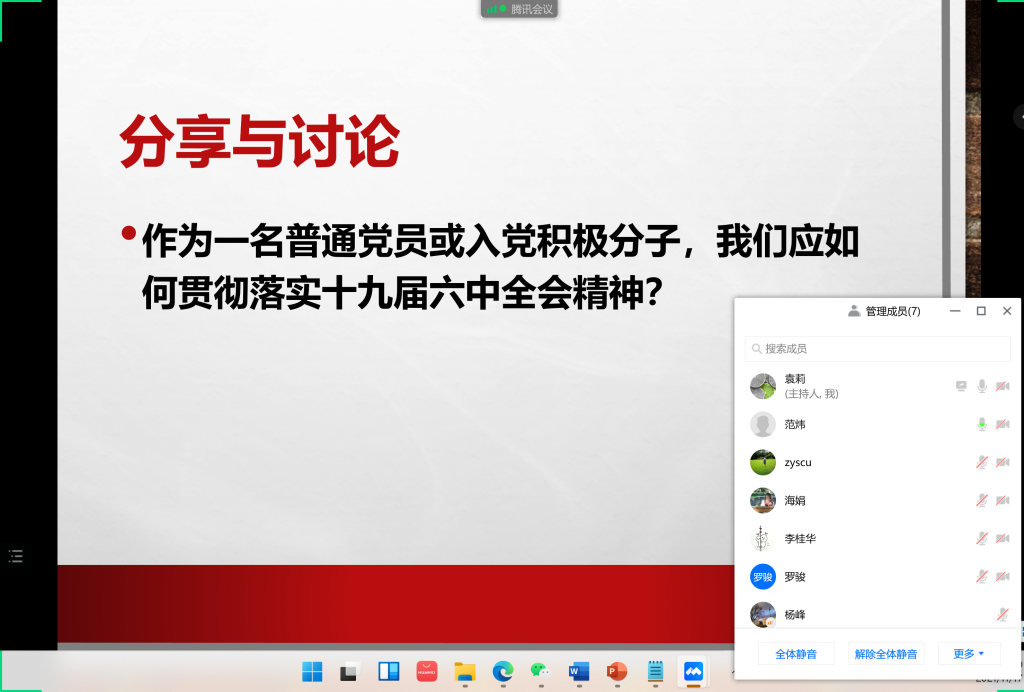Expand the 更多 dropdown menu

(x=968, y=654)
